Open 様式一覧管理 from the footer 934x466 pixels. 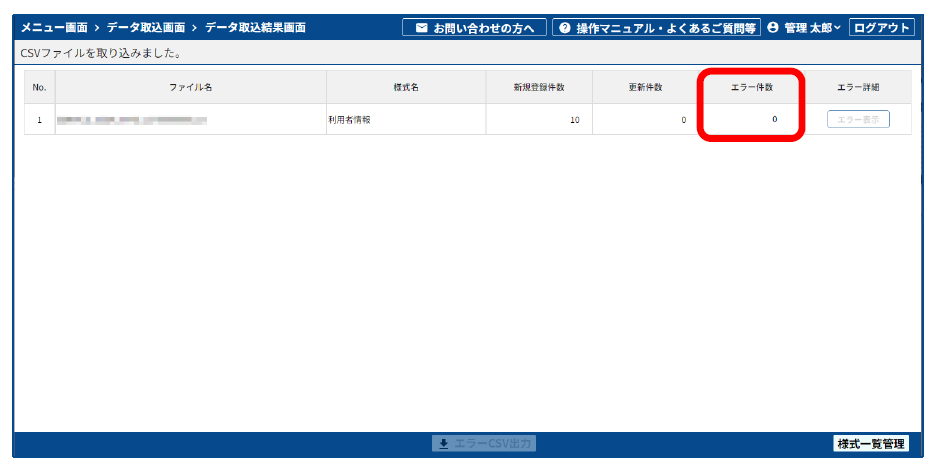pos(870,443)
